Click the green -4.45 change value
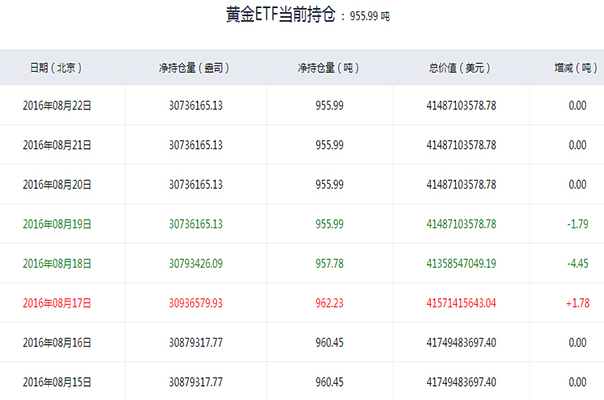 pos(578,264)
